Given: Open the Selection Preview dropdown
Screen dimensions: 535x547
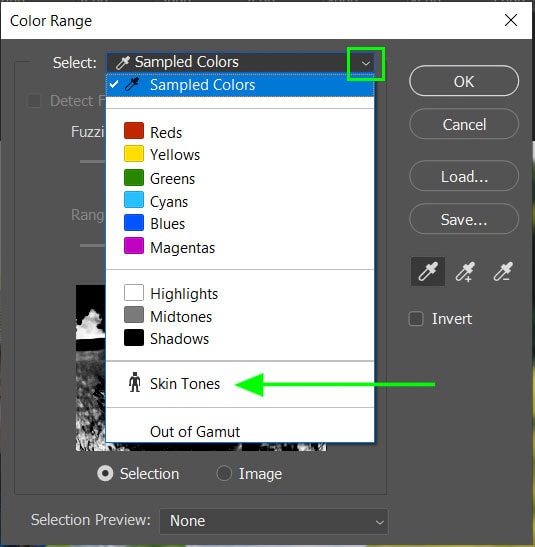Looking at the screenshot, I should pos(274,522).
